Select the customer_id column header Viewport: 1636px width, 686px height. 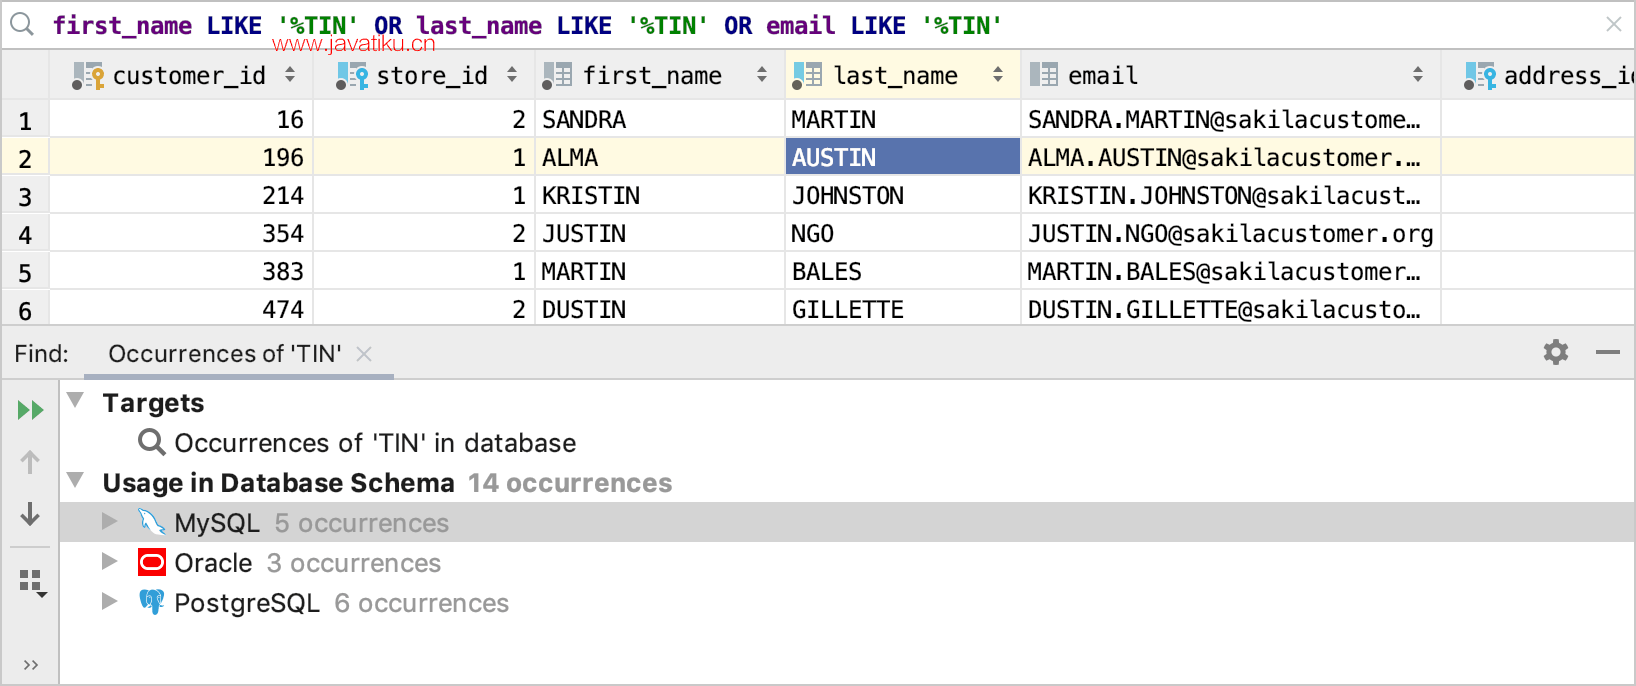(181, 75)
